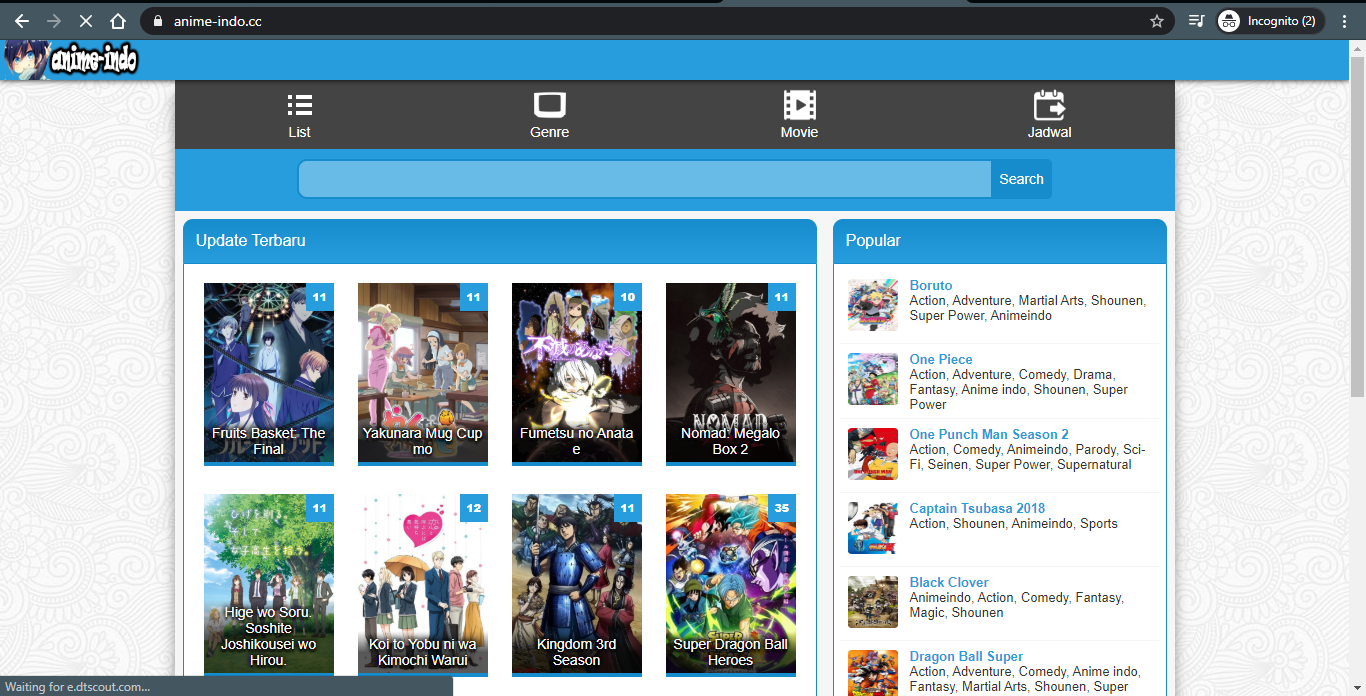Open the Chrome three-dot menu
Image resolution: width=1366 pixels, height=696 pixels.
click(x=1345, y=21)
